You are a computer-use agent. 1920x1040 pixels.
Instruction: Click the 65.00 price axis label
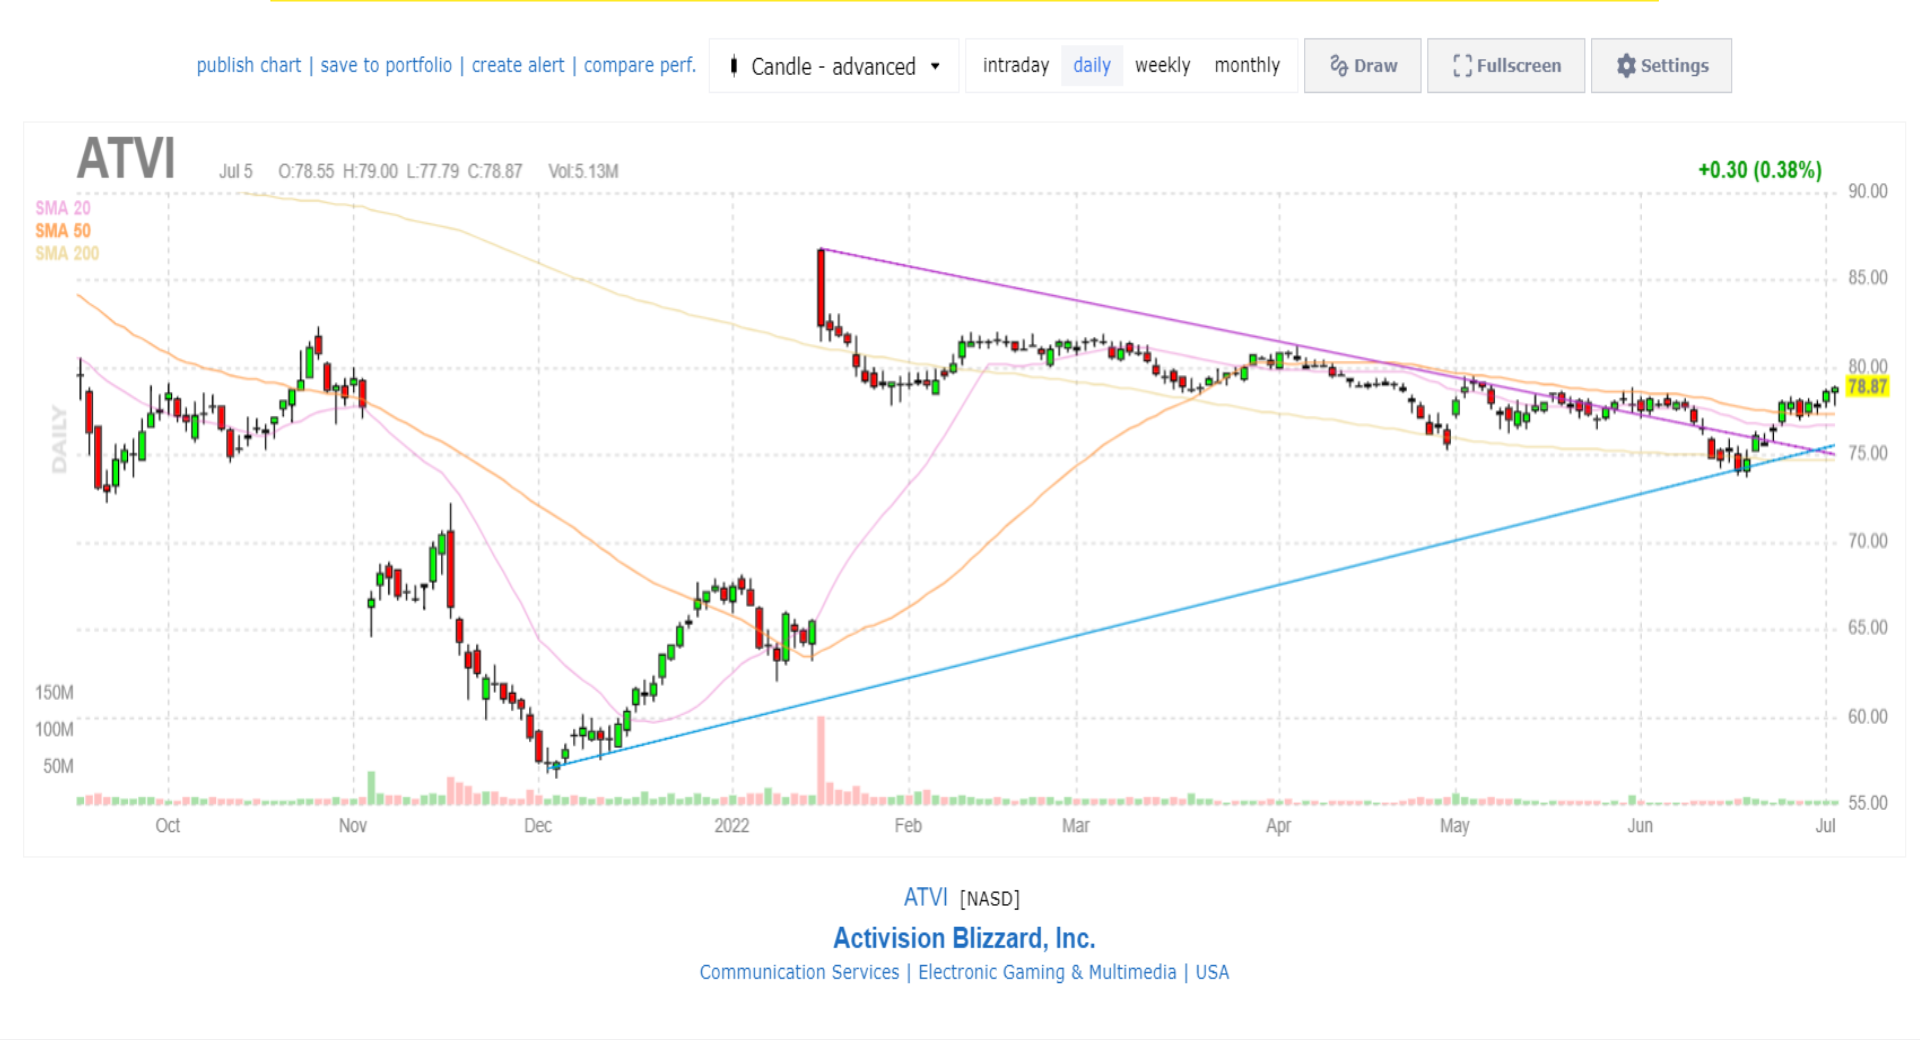point(1867,628)
